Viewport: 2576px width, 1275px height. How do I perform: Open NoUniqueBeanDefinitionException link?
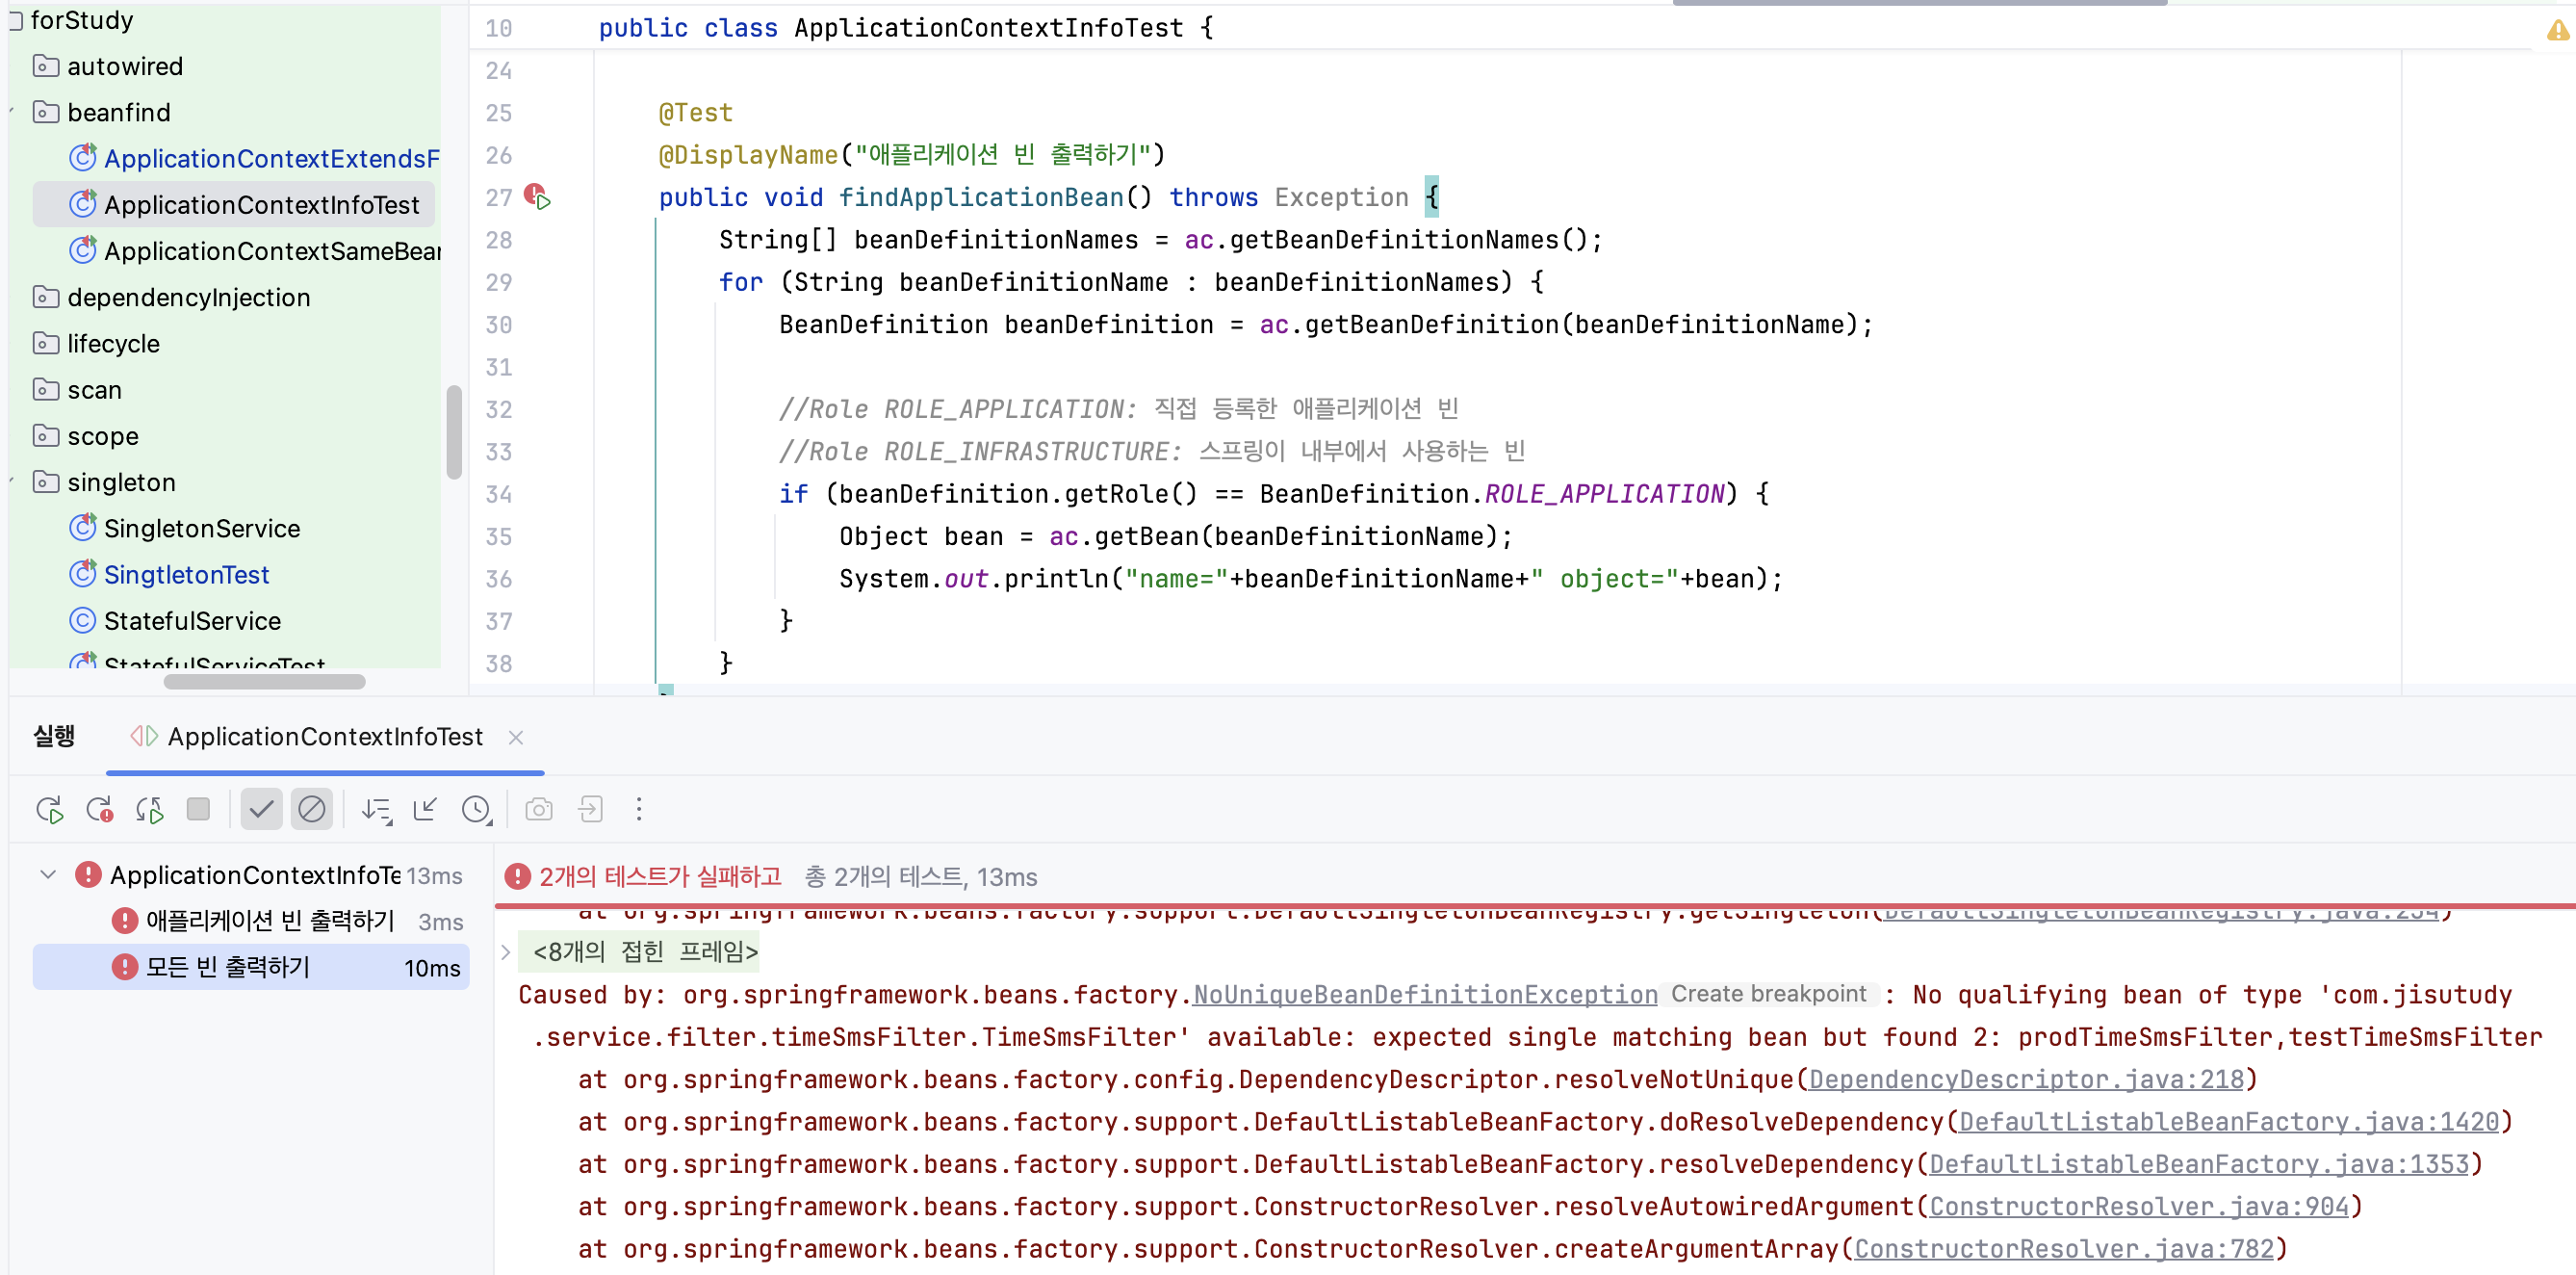pyautogui.click(x=1424, y=995)
